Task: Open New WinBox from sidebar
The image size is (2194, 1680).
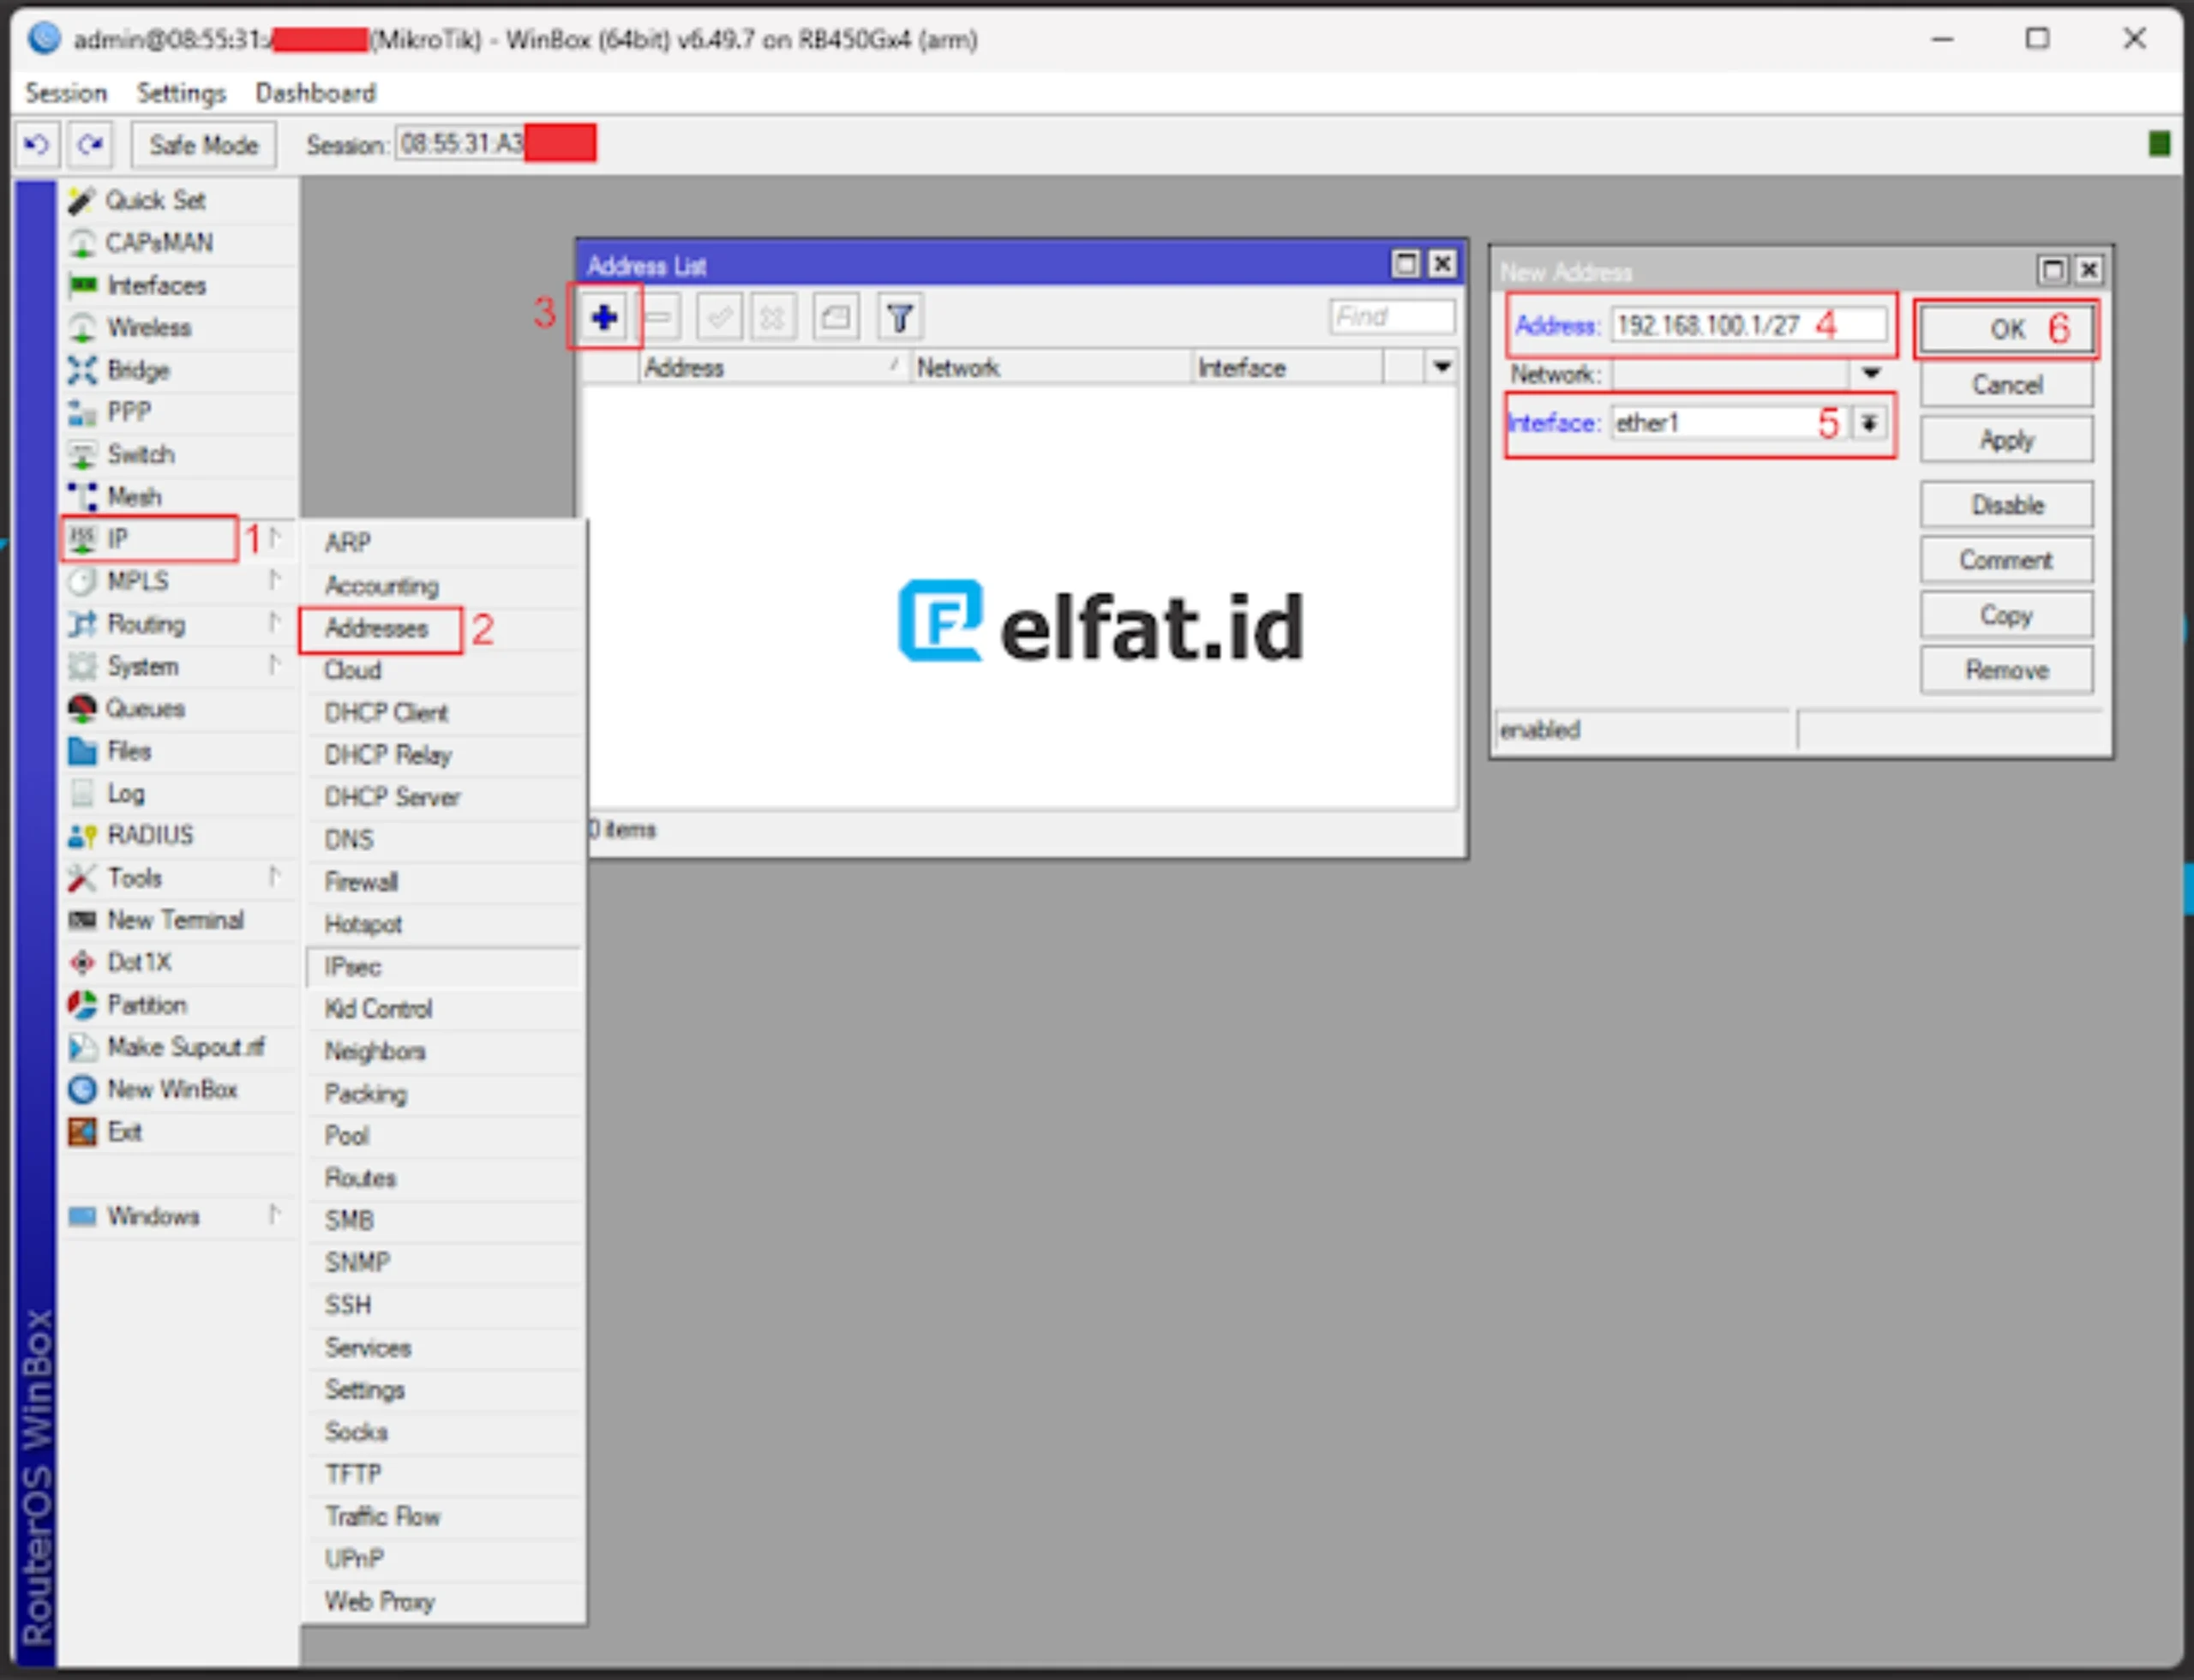Action: (x=177, y=1089)
